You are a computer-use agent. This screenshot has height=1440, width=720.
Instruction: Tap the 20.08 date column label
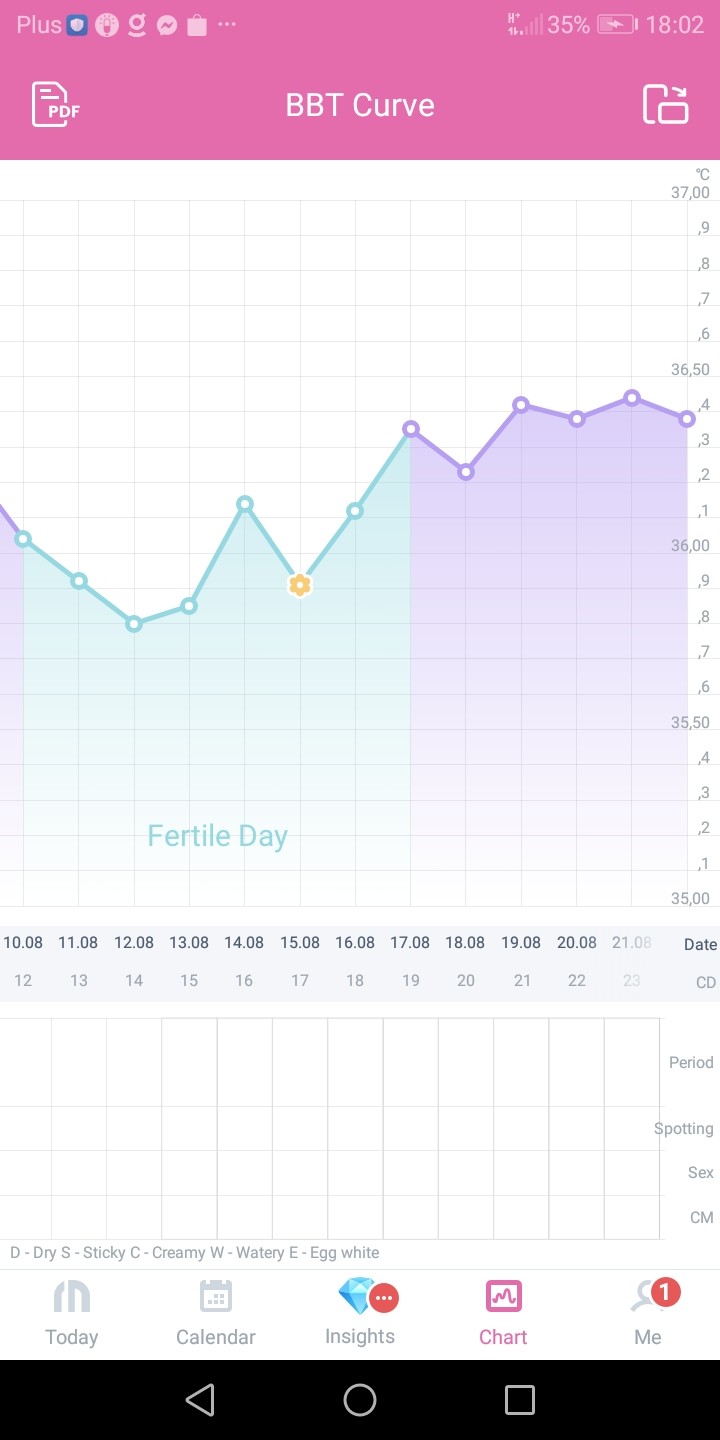pos(577,943)
